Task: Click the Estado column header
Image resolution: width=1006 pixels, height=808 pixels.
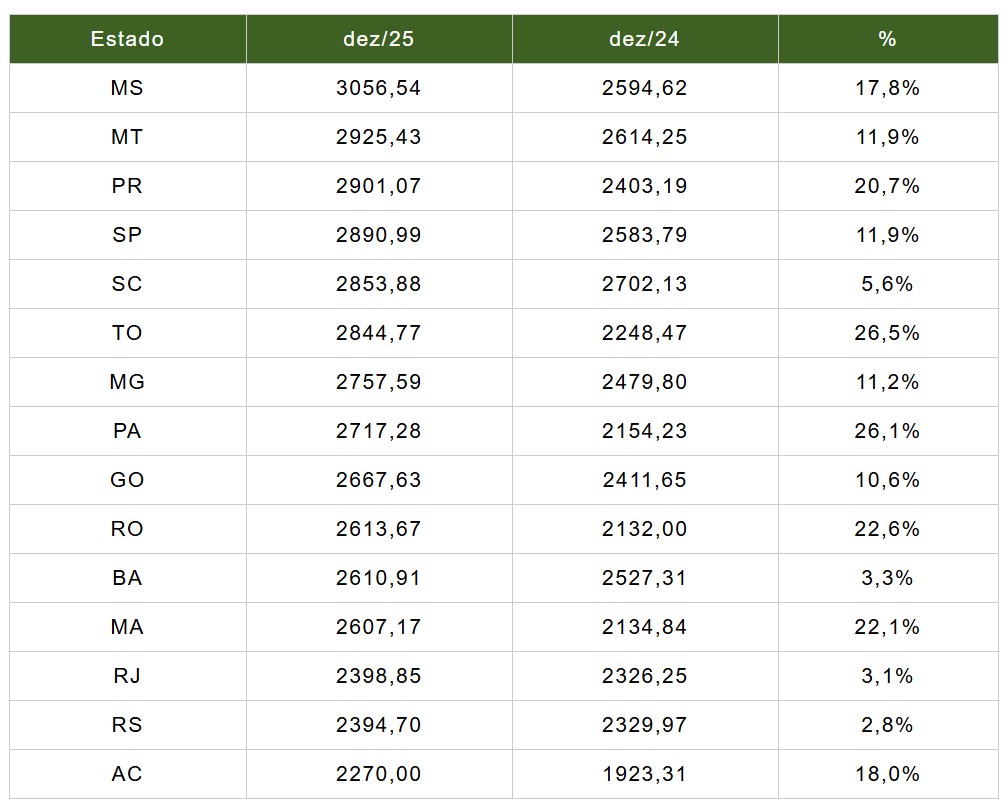Action: point(127,39)
